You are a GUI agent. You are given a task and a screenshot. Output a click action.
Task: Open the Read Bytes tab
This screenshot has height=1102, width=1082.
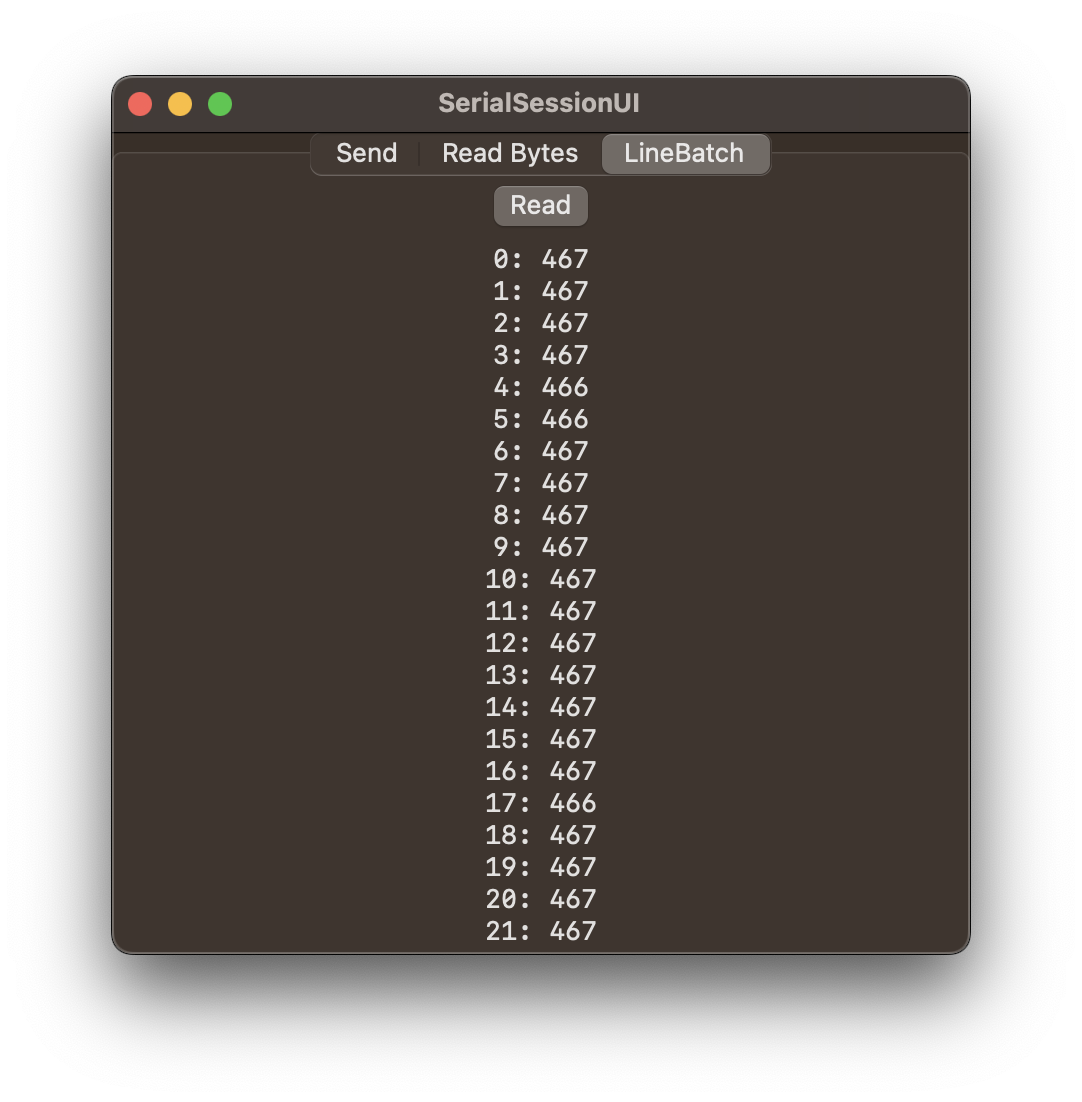pos(509,153)
